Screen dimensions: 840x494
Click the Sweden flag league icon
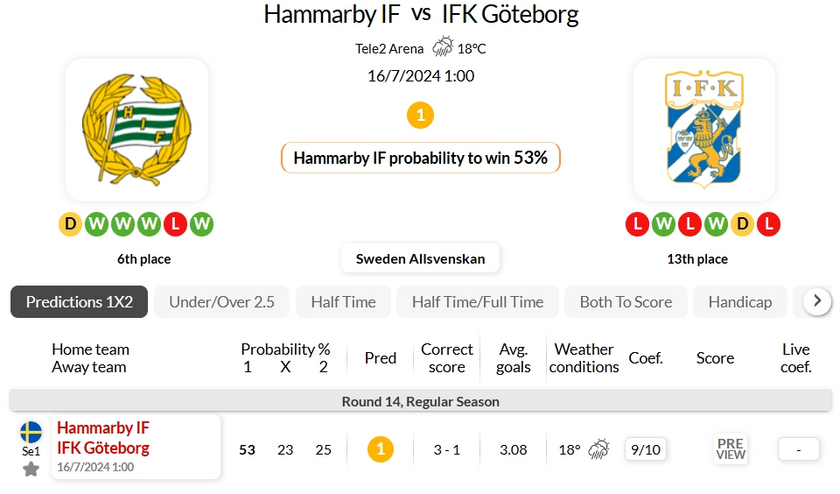[x=31, y=432]
